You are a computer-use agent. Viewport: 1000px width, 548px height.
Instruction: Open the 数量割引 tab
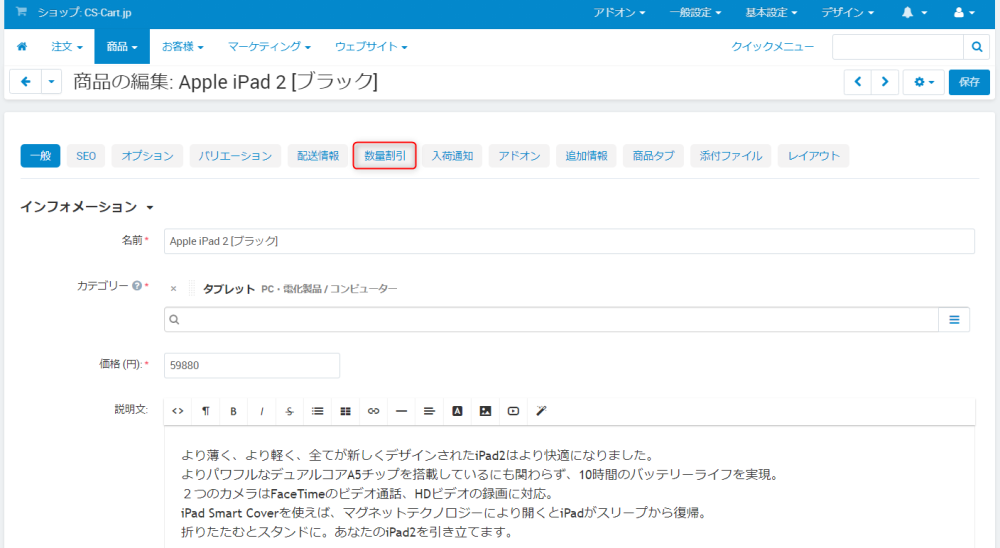pos(385,156)
